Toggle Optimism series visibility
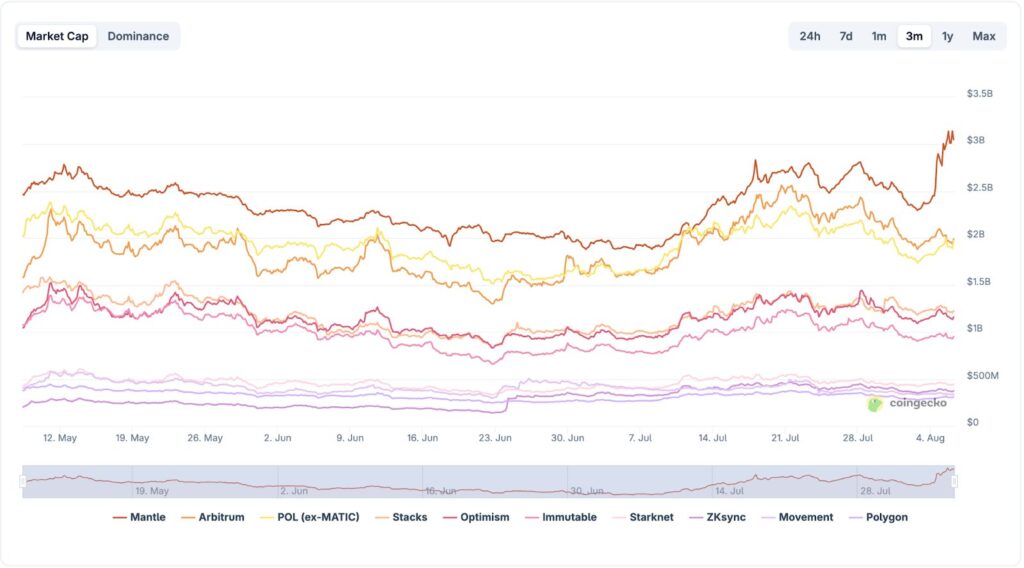 [475, 517]
